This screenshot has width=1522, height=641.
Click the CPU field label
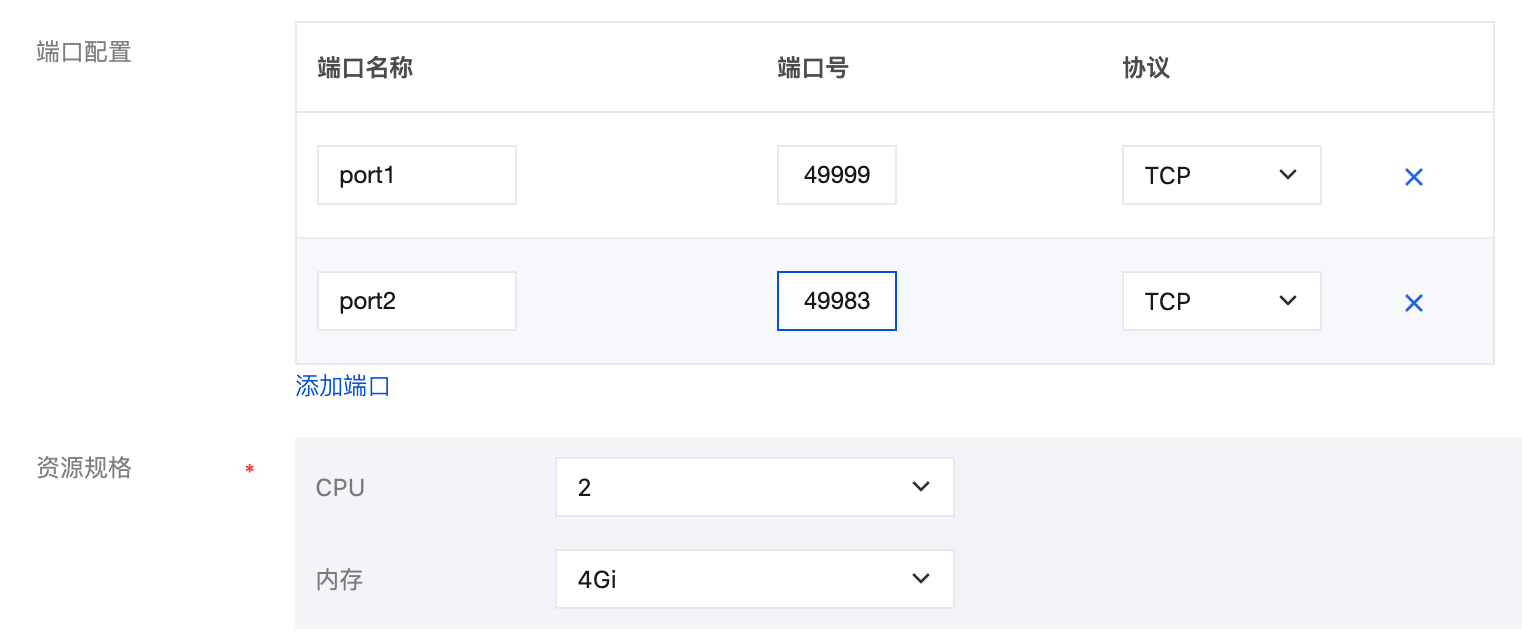[340, 488]
